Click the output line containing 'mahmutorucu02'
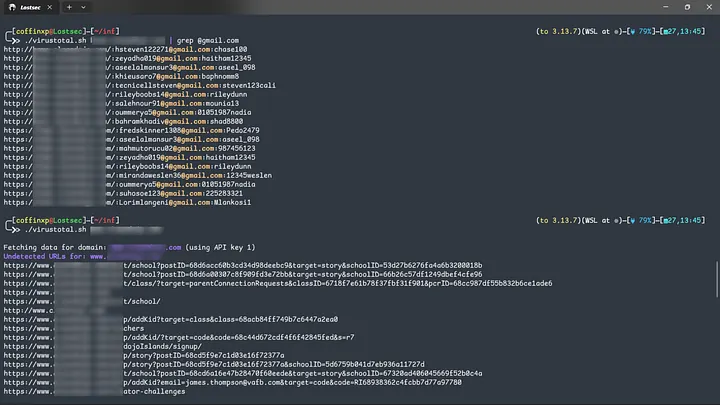720x405 pixels. tap(129, 148)
